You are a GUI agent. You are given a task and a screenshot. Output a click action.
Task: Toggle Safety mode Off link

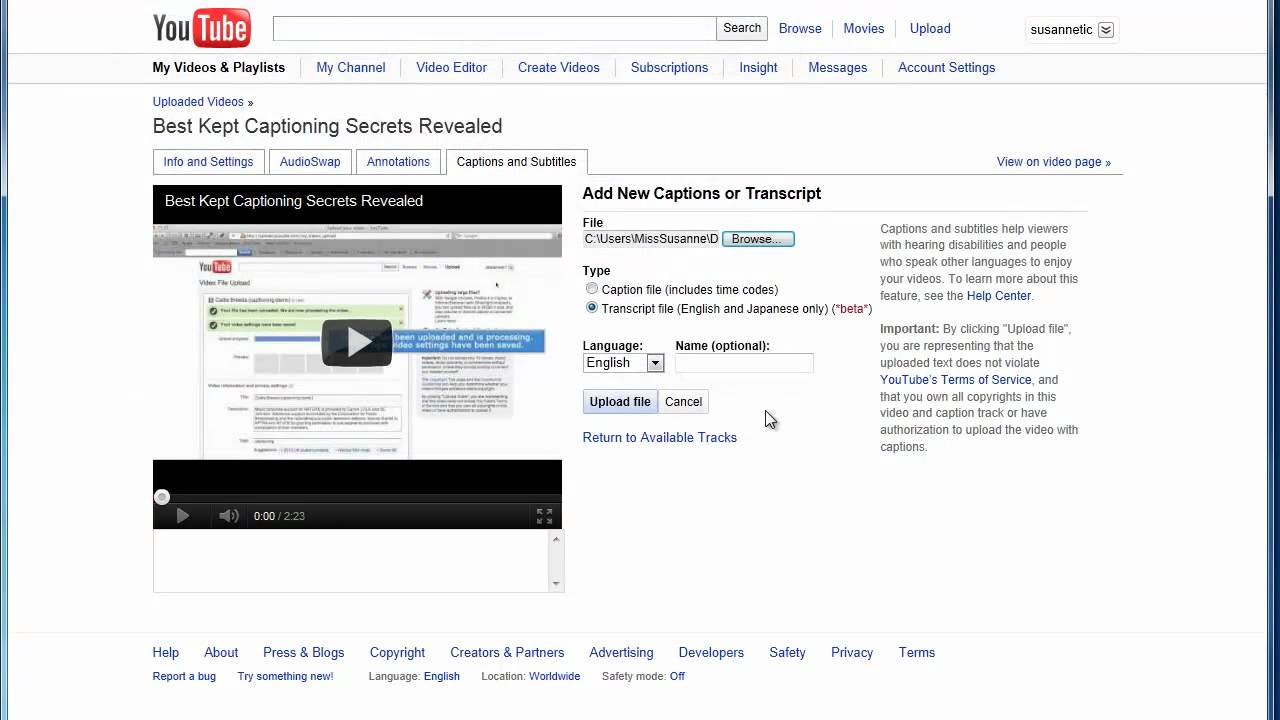pyautogui.click(x=677, y=677)
